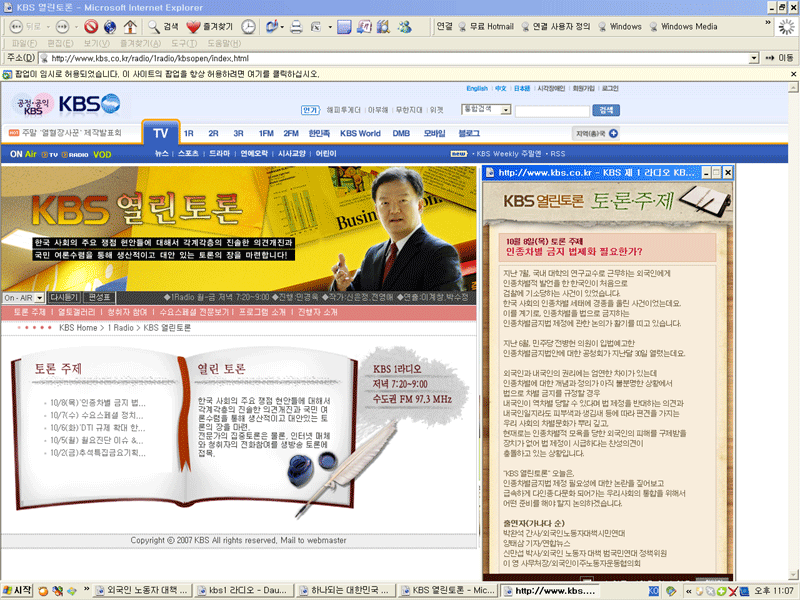Switch to 외국인 노동자 대책 taskbar window
The width and height of the screenshot is (800, 600).
click(x=143, y=591)
